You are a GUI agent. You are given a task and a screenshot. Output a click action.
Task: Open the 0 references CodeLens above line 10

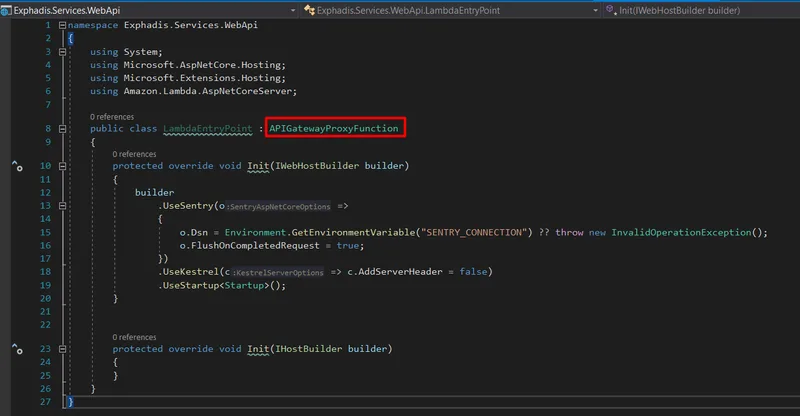point(134,154)
